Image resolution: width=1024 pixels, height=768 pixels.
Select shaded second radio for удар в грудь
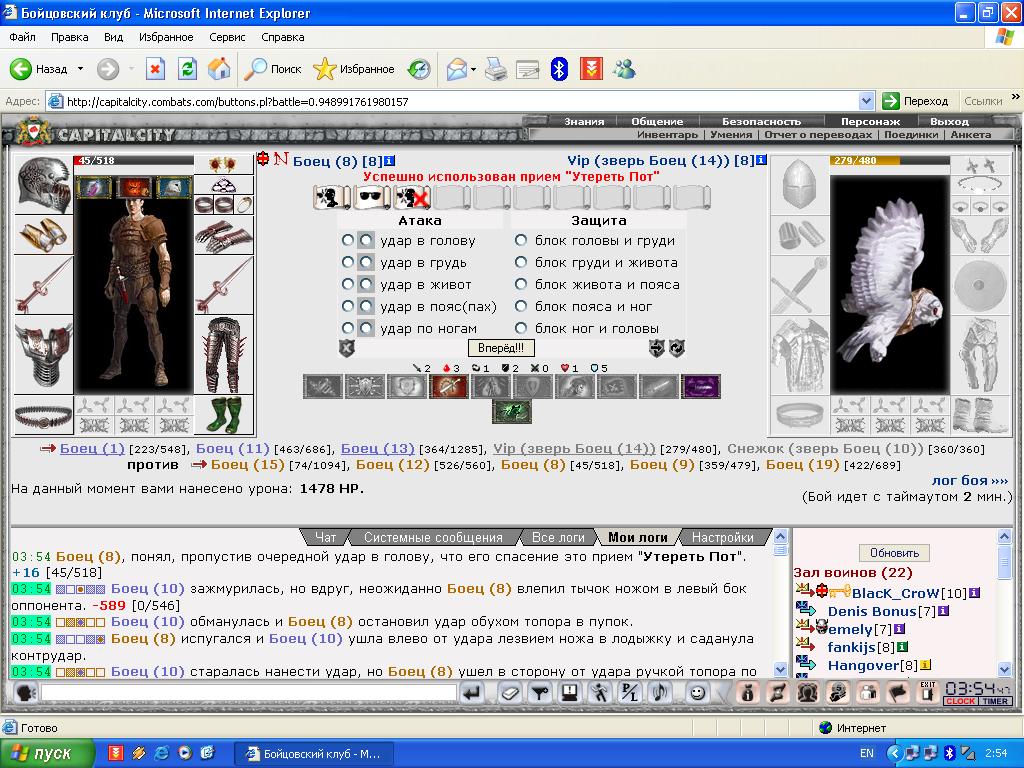click(366, 263)
